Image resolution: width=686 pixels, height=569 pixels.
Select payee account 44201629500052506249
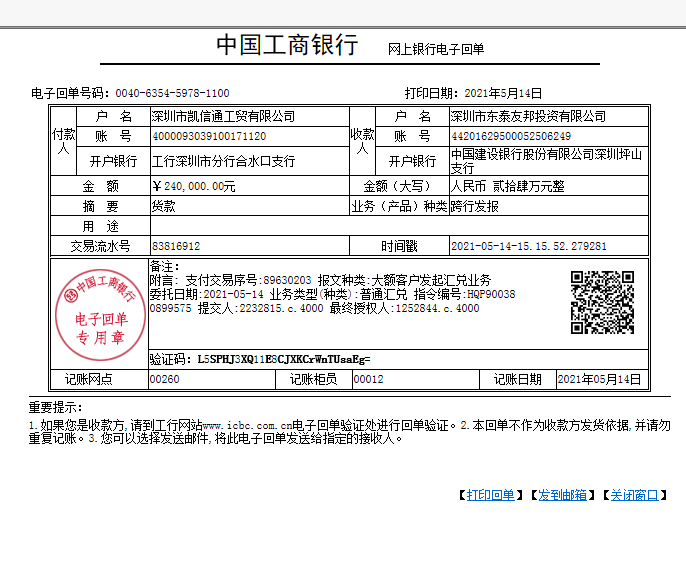click(511, 136)
